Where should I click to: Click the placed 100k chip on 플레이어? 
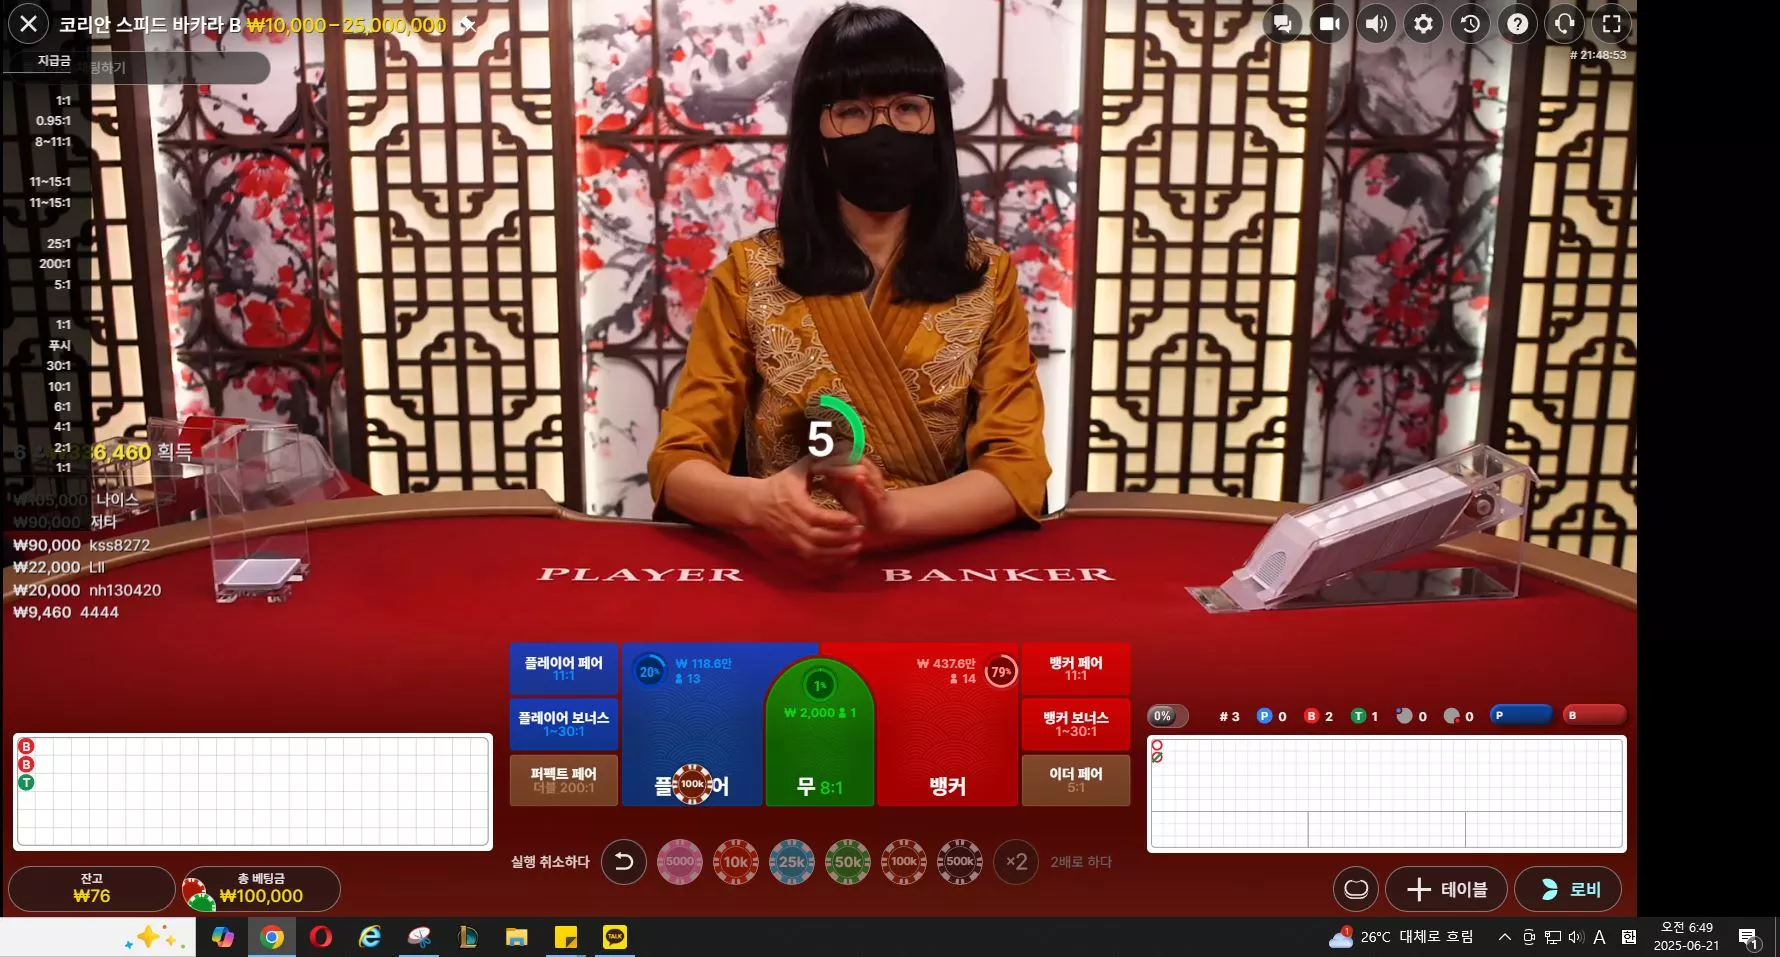point(692,784)
